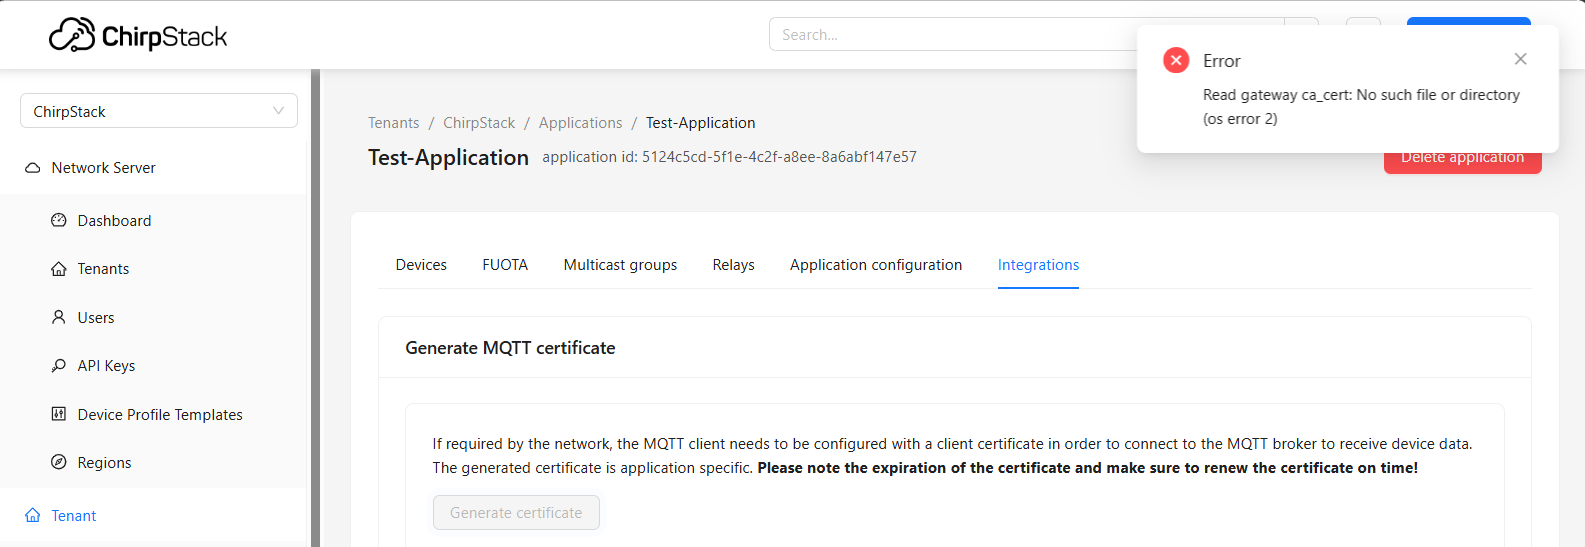Screen dimensions: 1585x547
Task: Click the Dashboard gauge icon
Action: (x=59, y=220)
